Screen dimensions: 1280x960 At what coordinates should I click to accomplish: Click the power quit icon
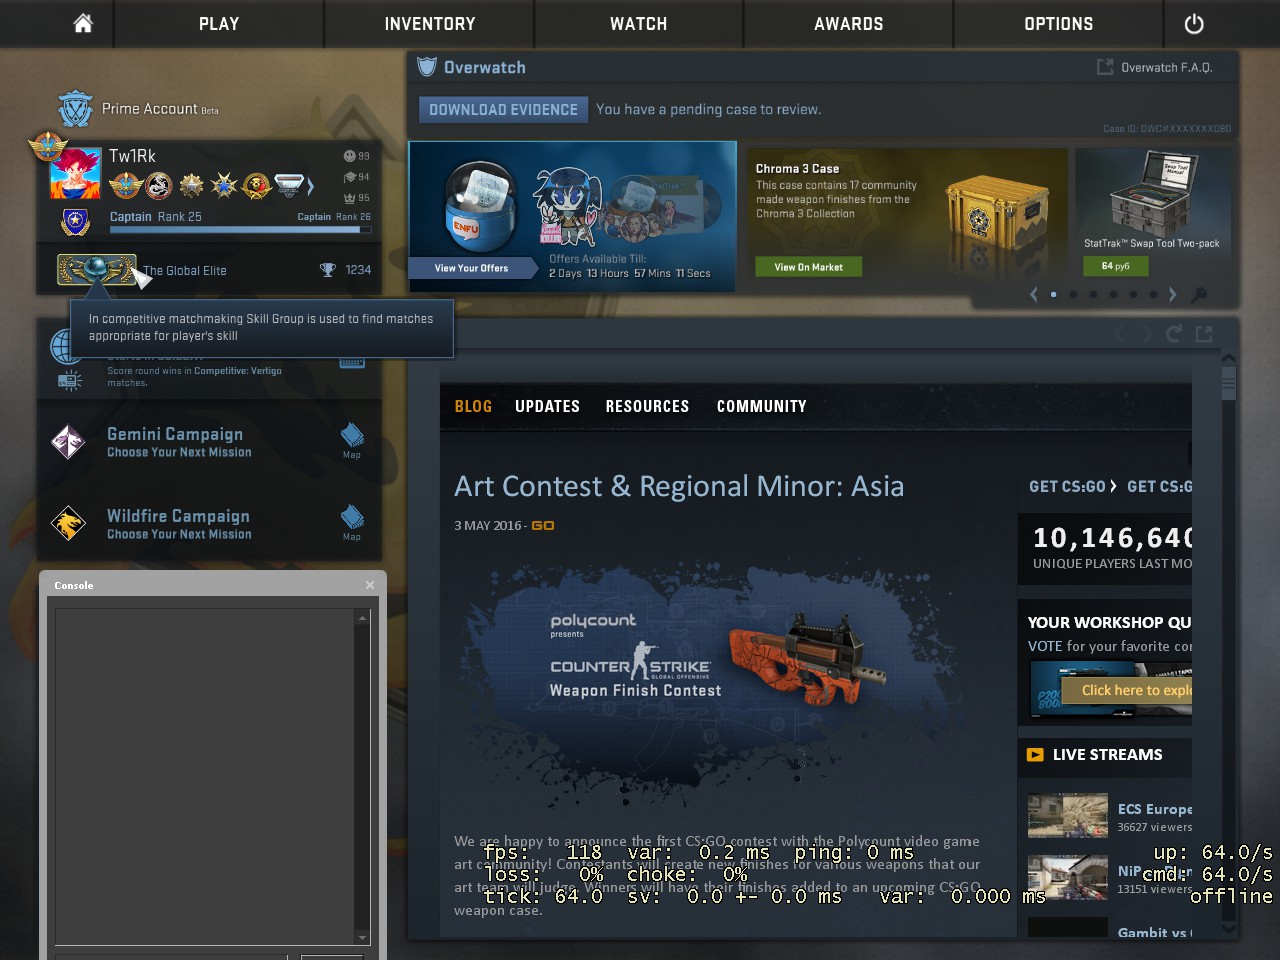pyautogui.click(x=1194, y=24)
